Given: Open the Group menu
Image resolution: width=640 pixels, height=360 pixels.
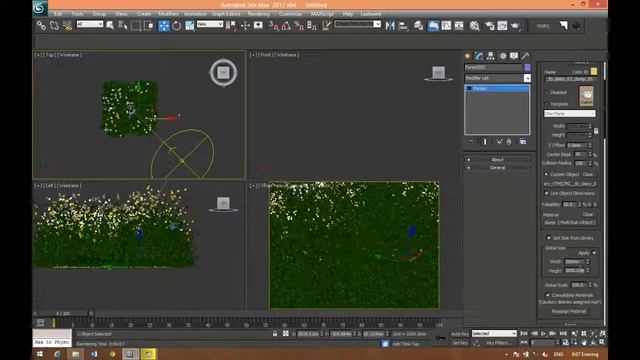Looking at the screenshot, I should click(99, 14).
